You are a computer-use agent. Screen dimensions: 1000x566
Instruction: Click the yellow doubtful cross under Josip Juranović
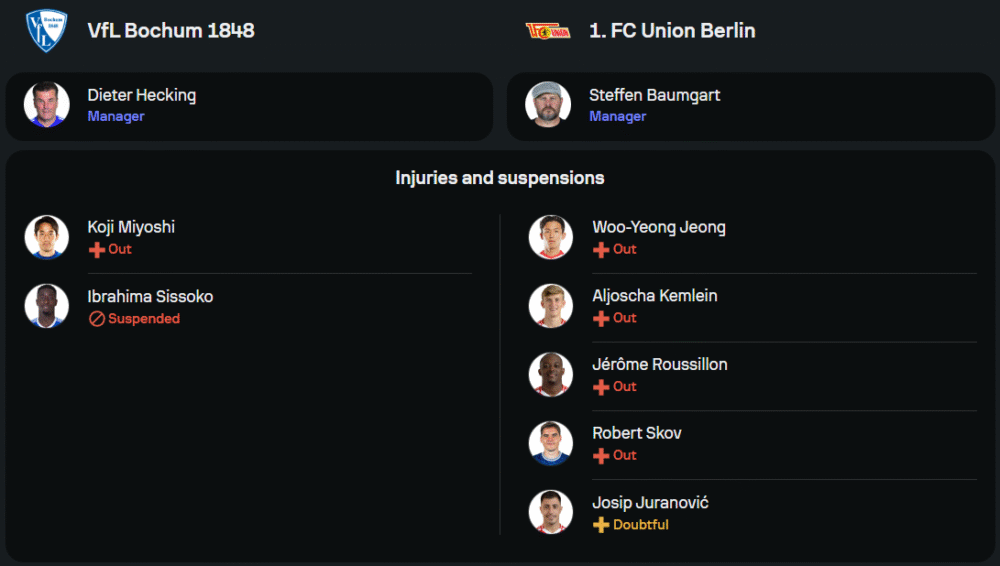point(601,525)
